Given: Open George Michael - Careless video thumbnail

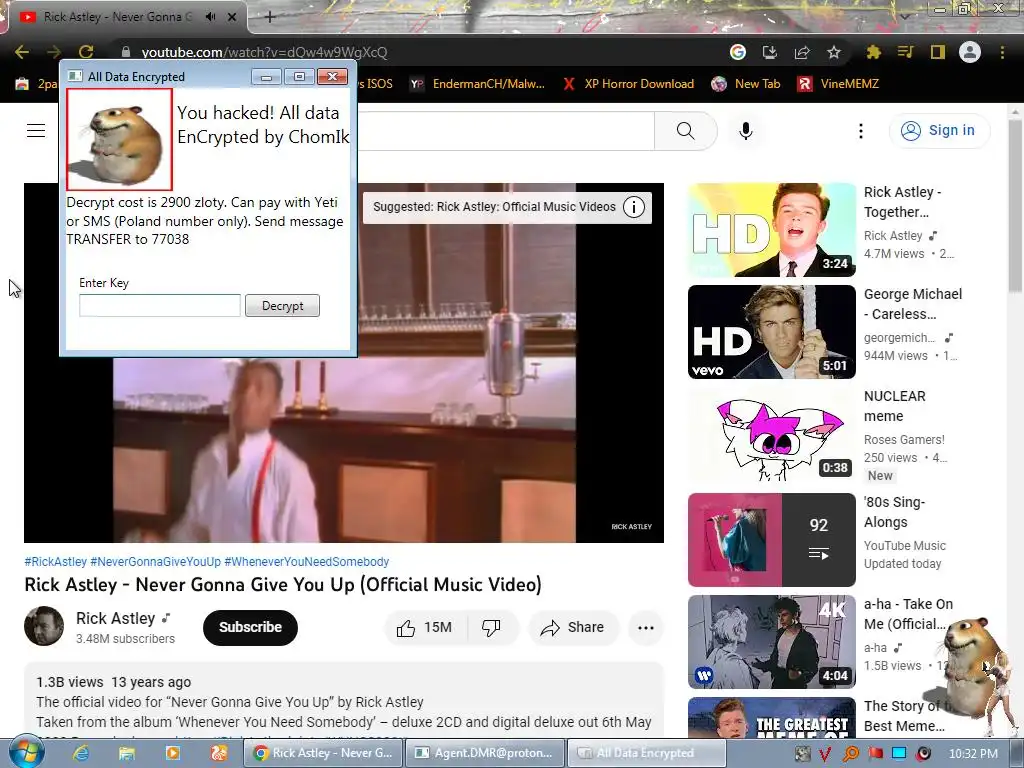Looking at the screenshot, I should coord(772,332).
